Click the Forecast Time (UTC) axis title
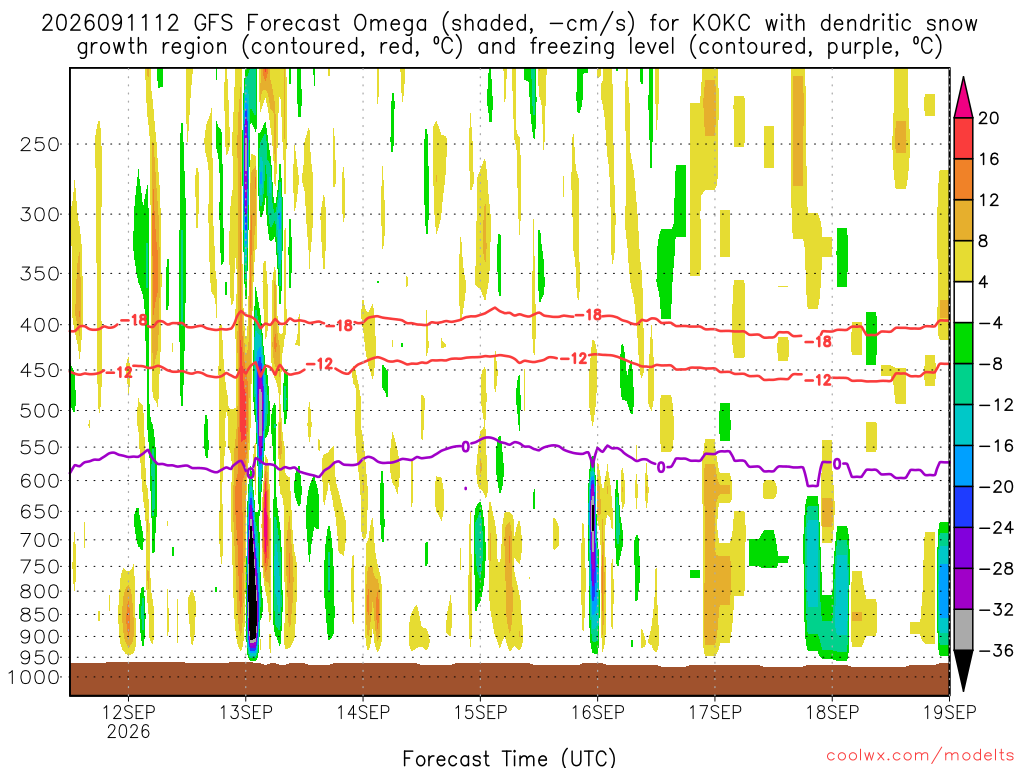Screen dimensions: 1024x768 (509, 758)
